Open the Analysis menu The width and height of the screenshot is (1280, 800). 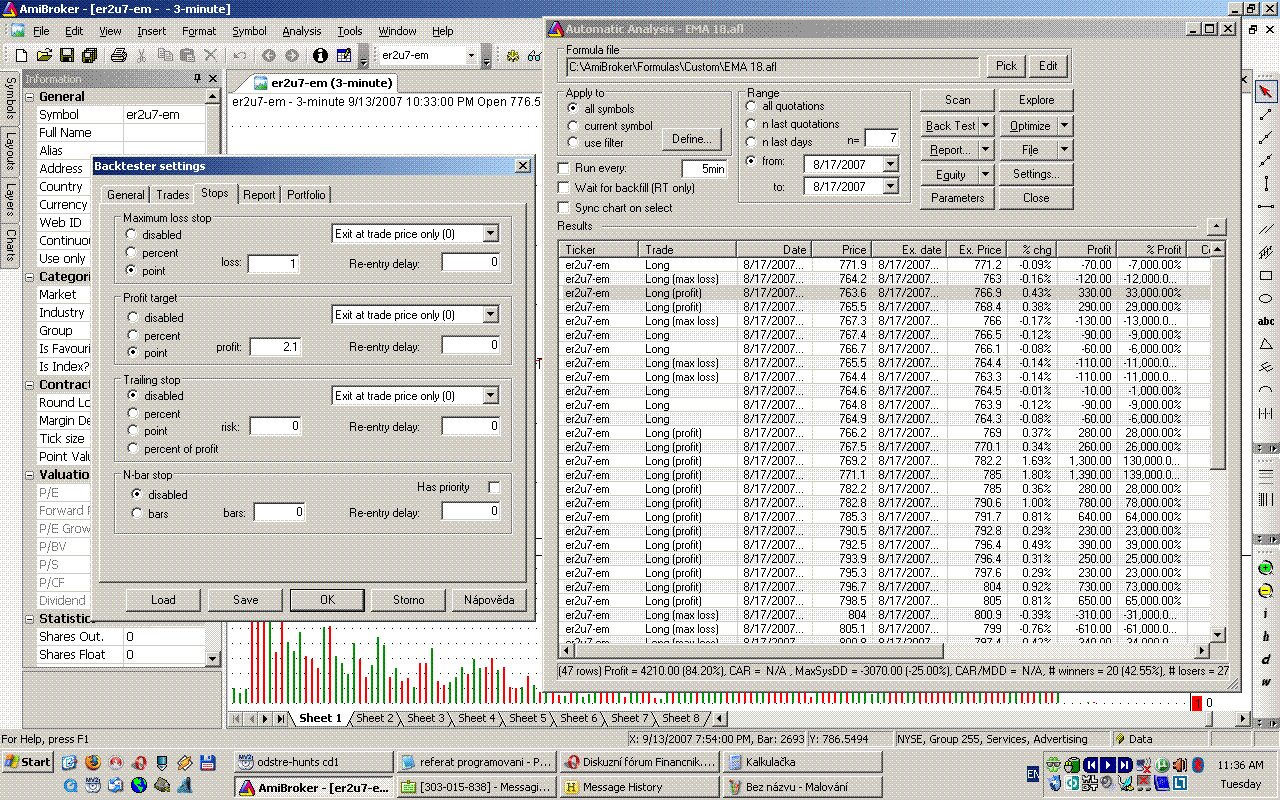pos(301,31)
